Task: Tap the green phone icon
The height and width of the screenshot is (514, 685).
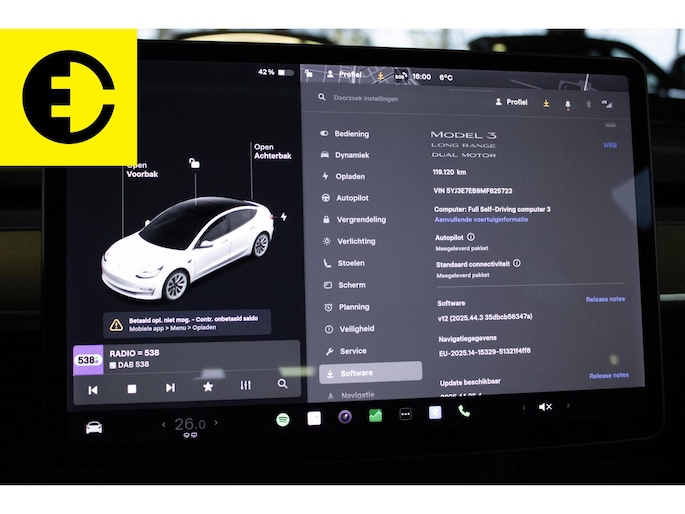Action: (x=464, y=411)
